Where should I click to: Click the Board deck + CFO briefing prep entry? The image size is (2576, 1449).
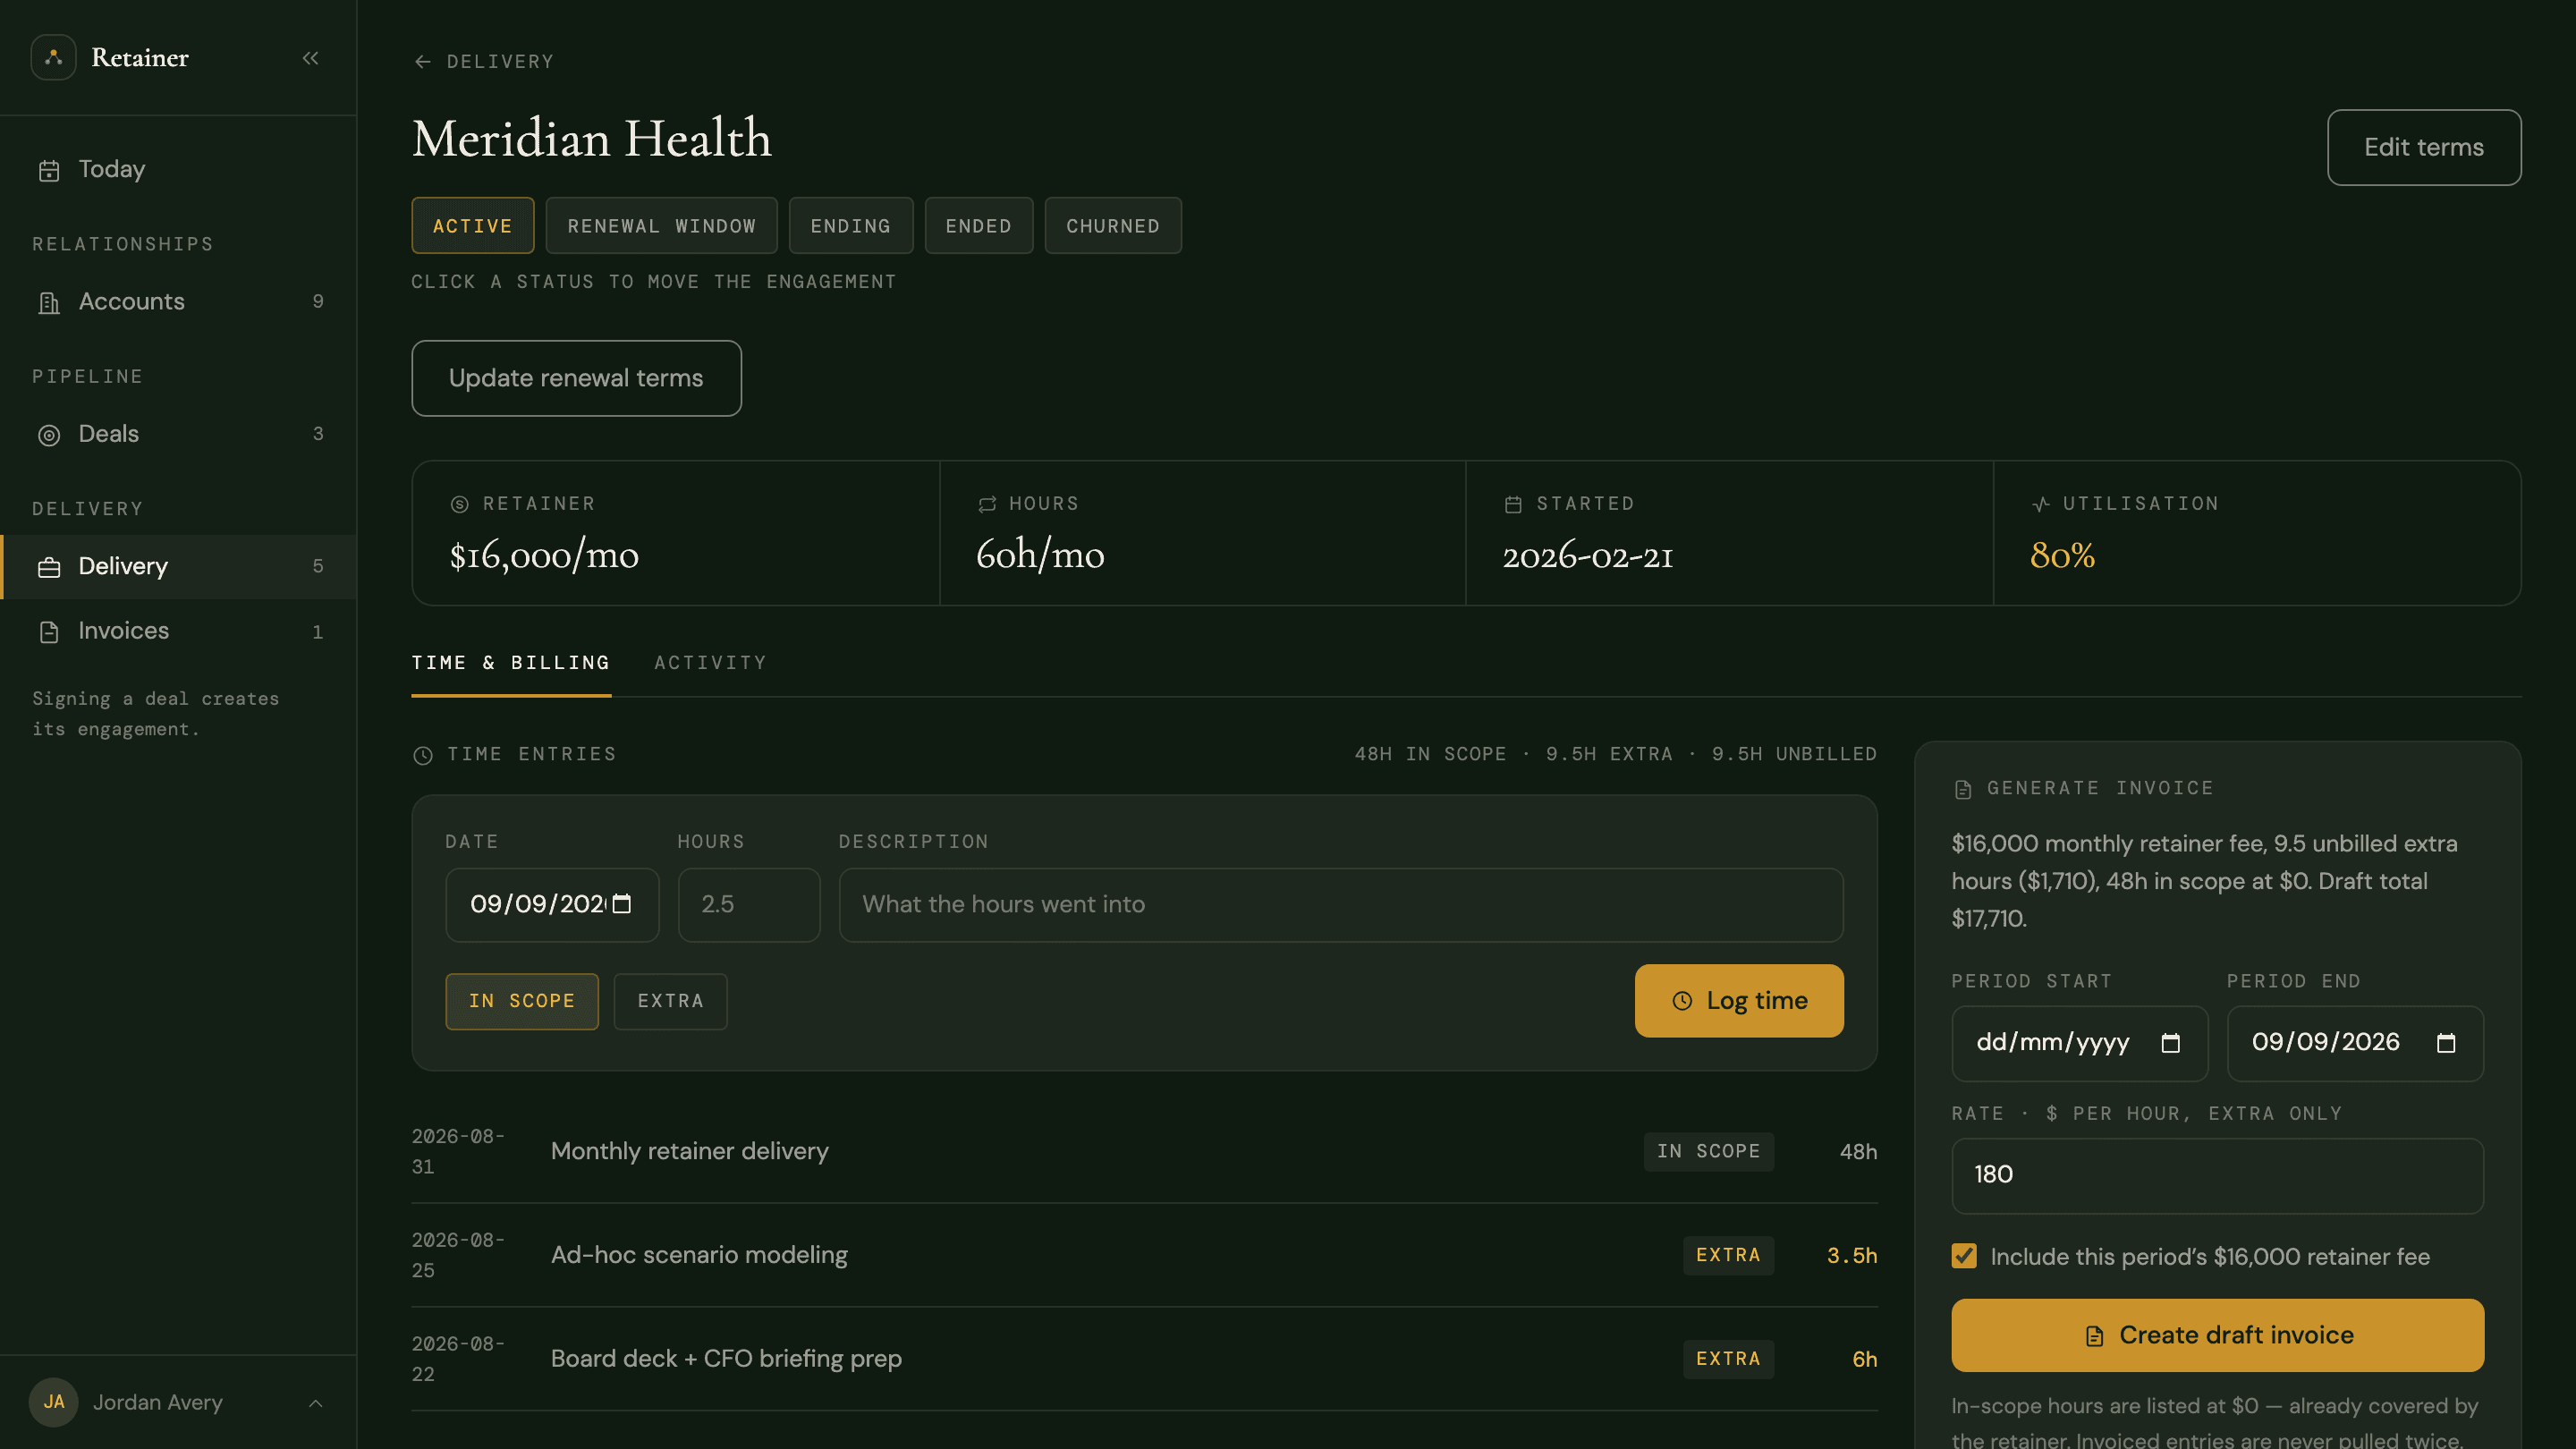[1145, 1360]
